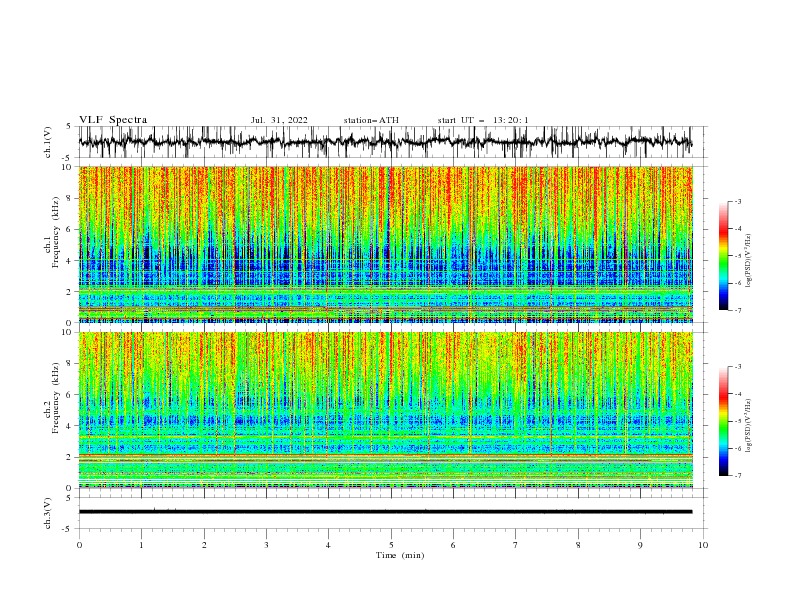Click time axis tick label "3"
This screenshot has width=792, height=612.
pos(266,545)
